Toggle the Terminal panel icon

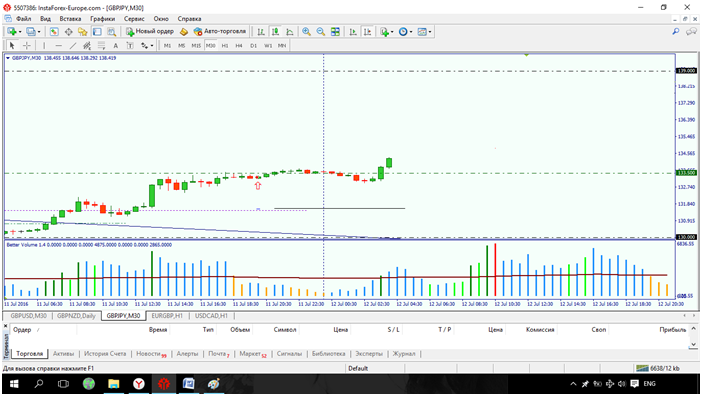click(x=97, y=32)
